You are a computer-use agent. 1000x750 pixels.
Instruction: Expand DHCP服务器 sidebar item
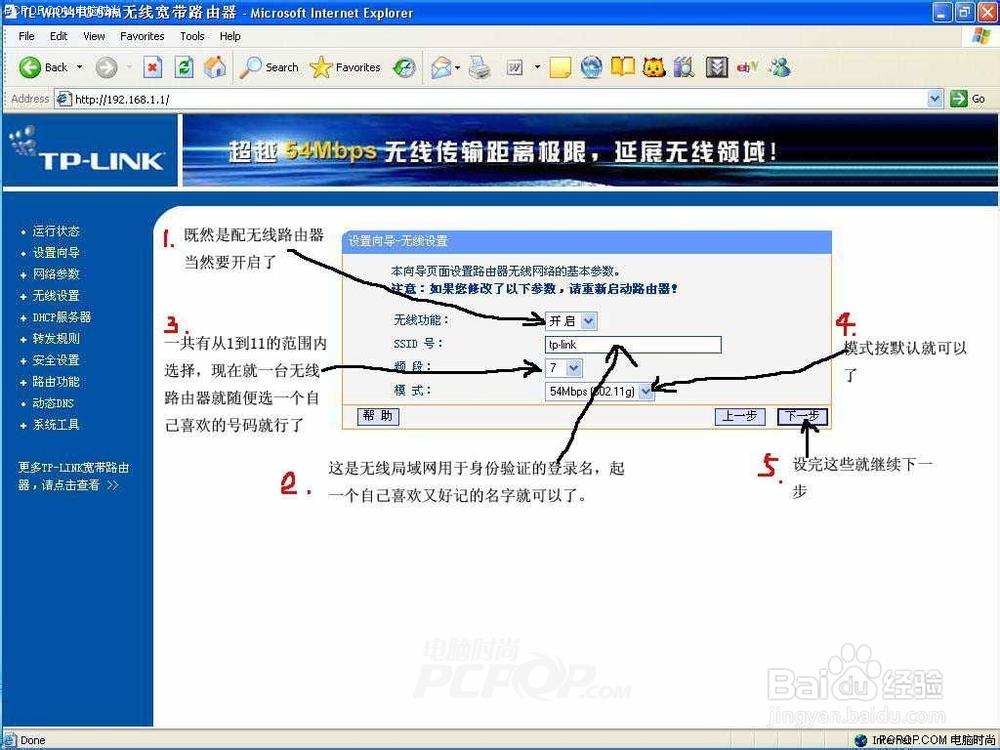(61, 317)
